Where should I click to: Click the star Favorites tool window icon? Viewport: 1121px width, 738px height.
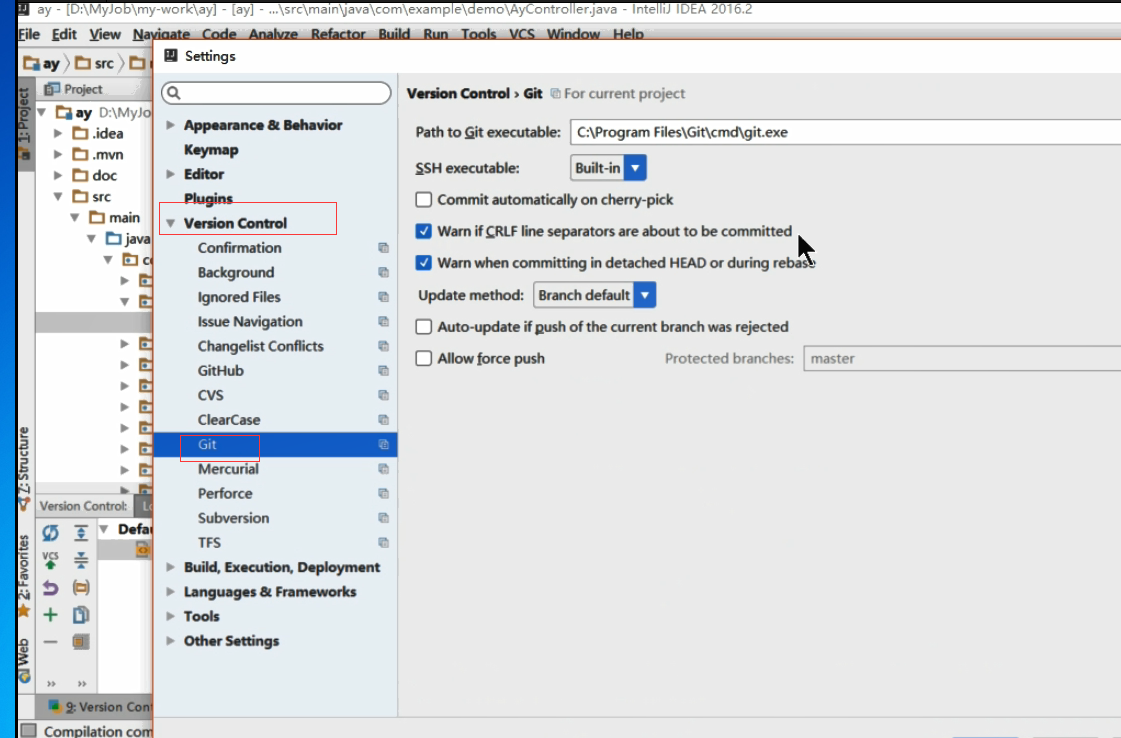click(x=24, y=611)
